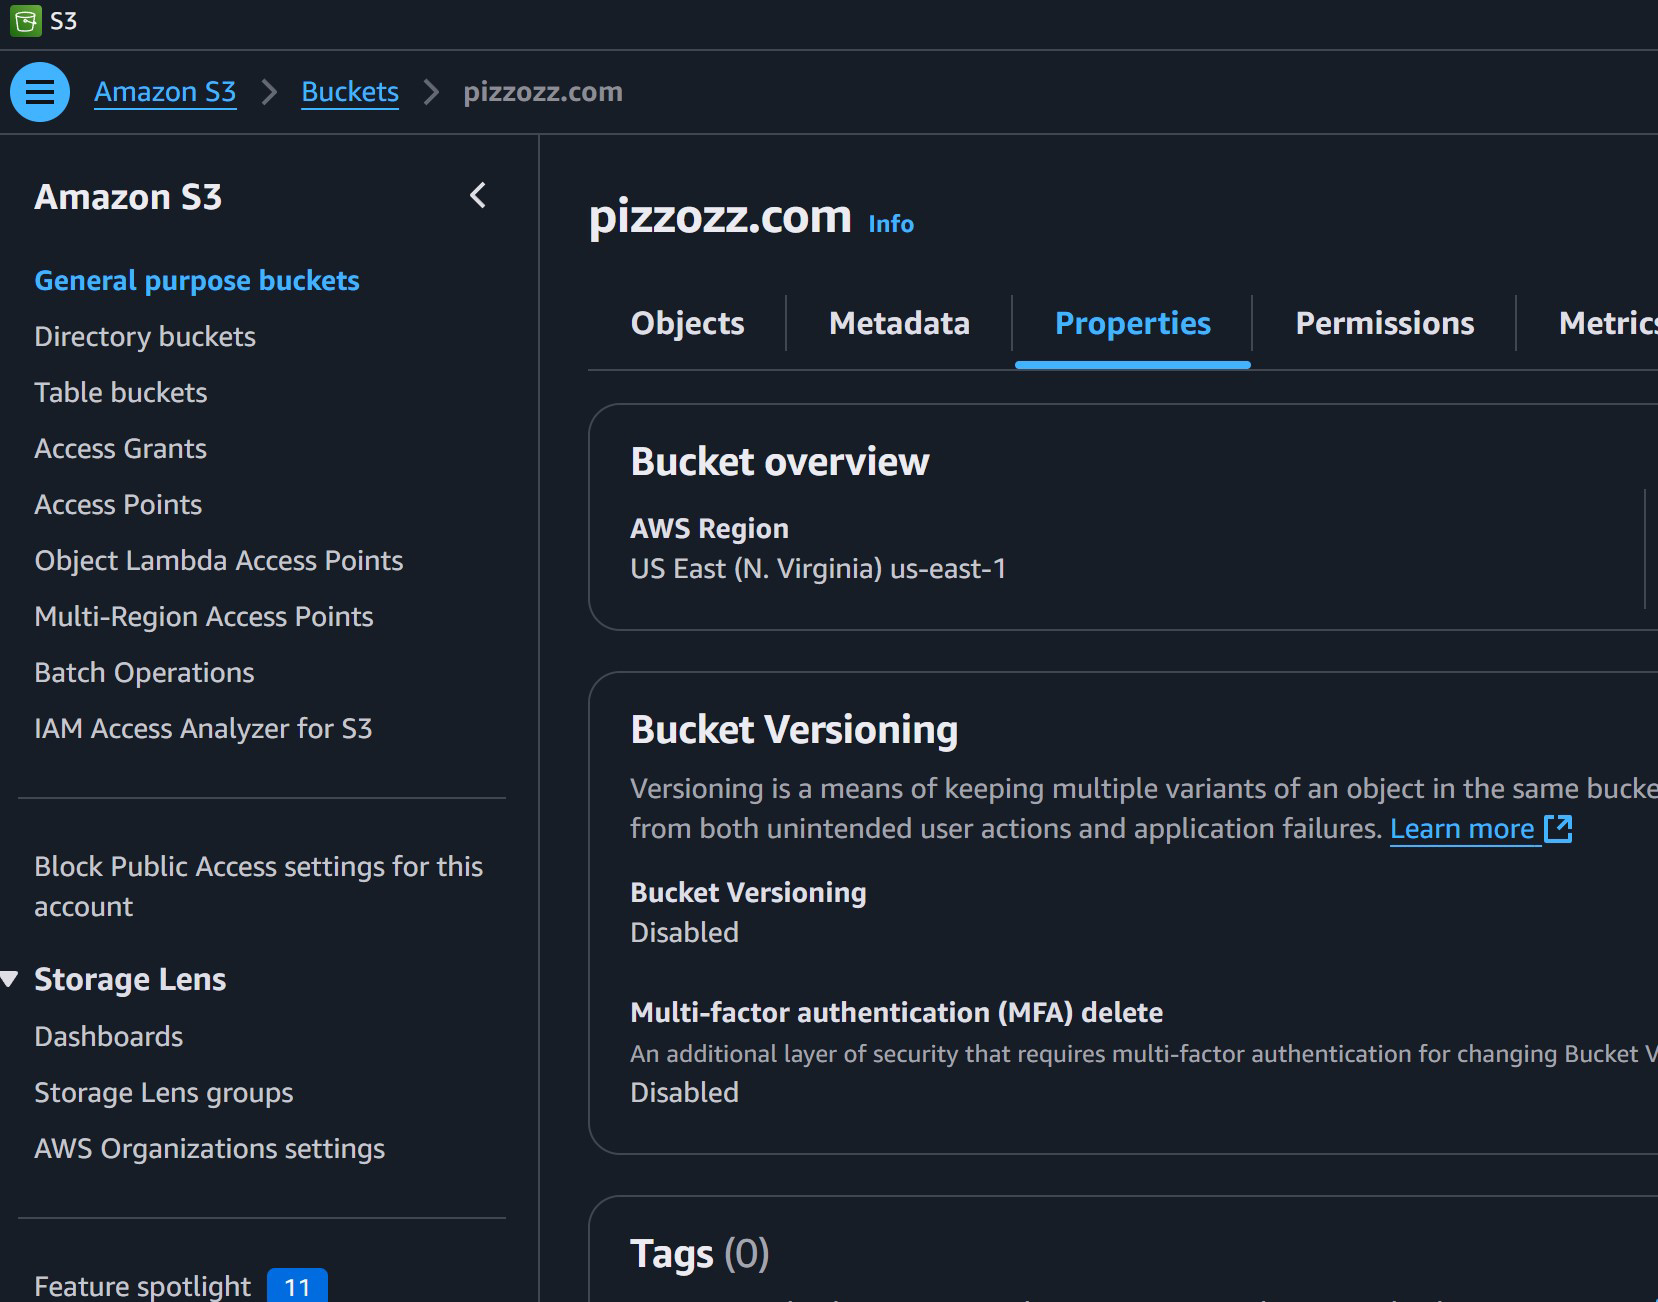The image size is (1658, 1302).
Task: Open Learn more about versioning link
Action: tap(1461, 829)
